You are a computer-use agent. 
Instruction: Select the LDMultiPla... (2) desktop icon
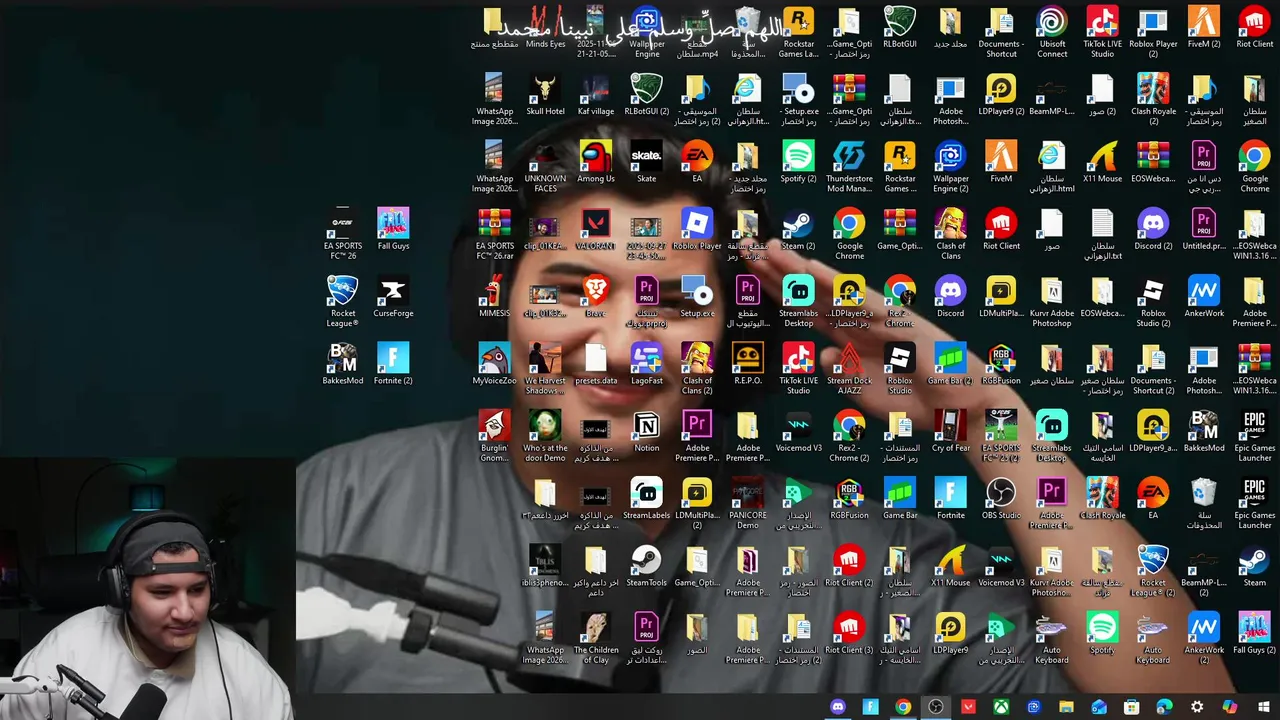[x=697, y=504]
